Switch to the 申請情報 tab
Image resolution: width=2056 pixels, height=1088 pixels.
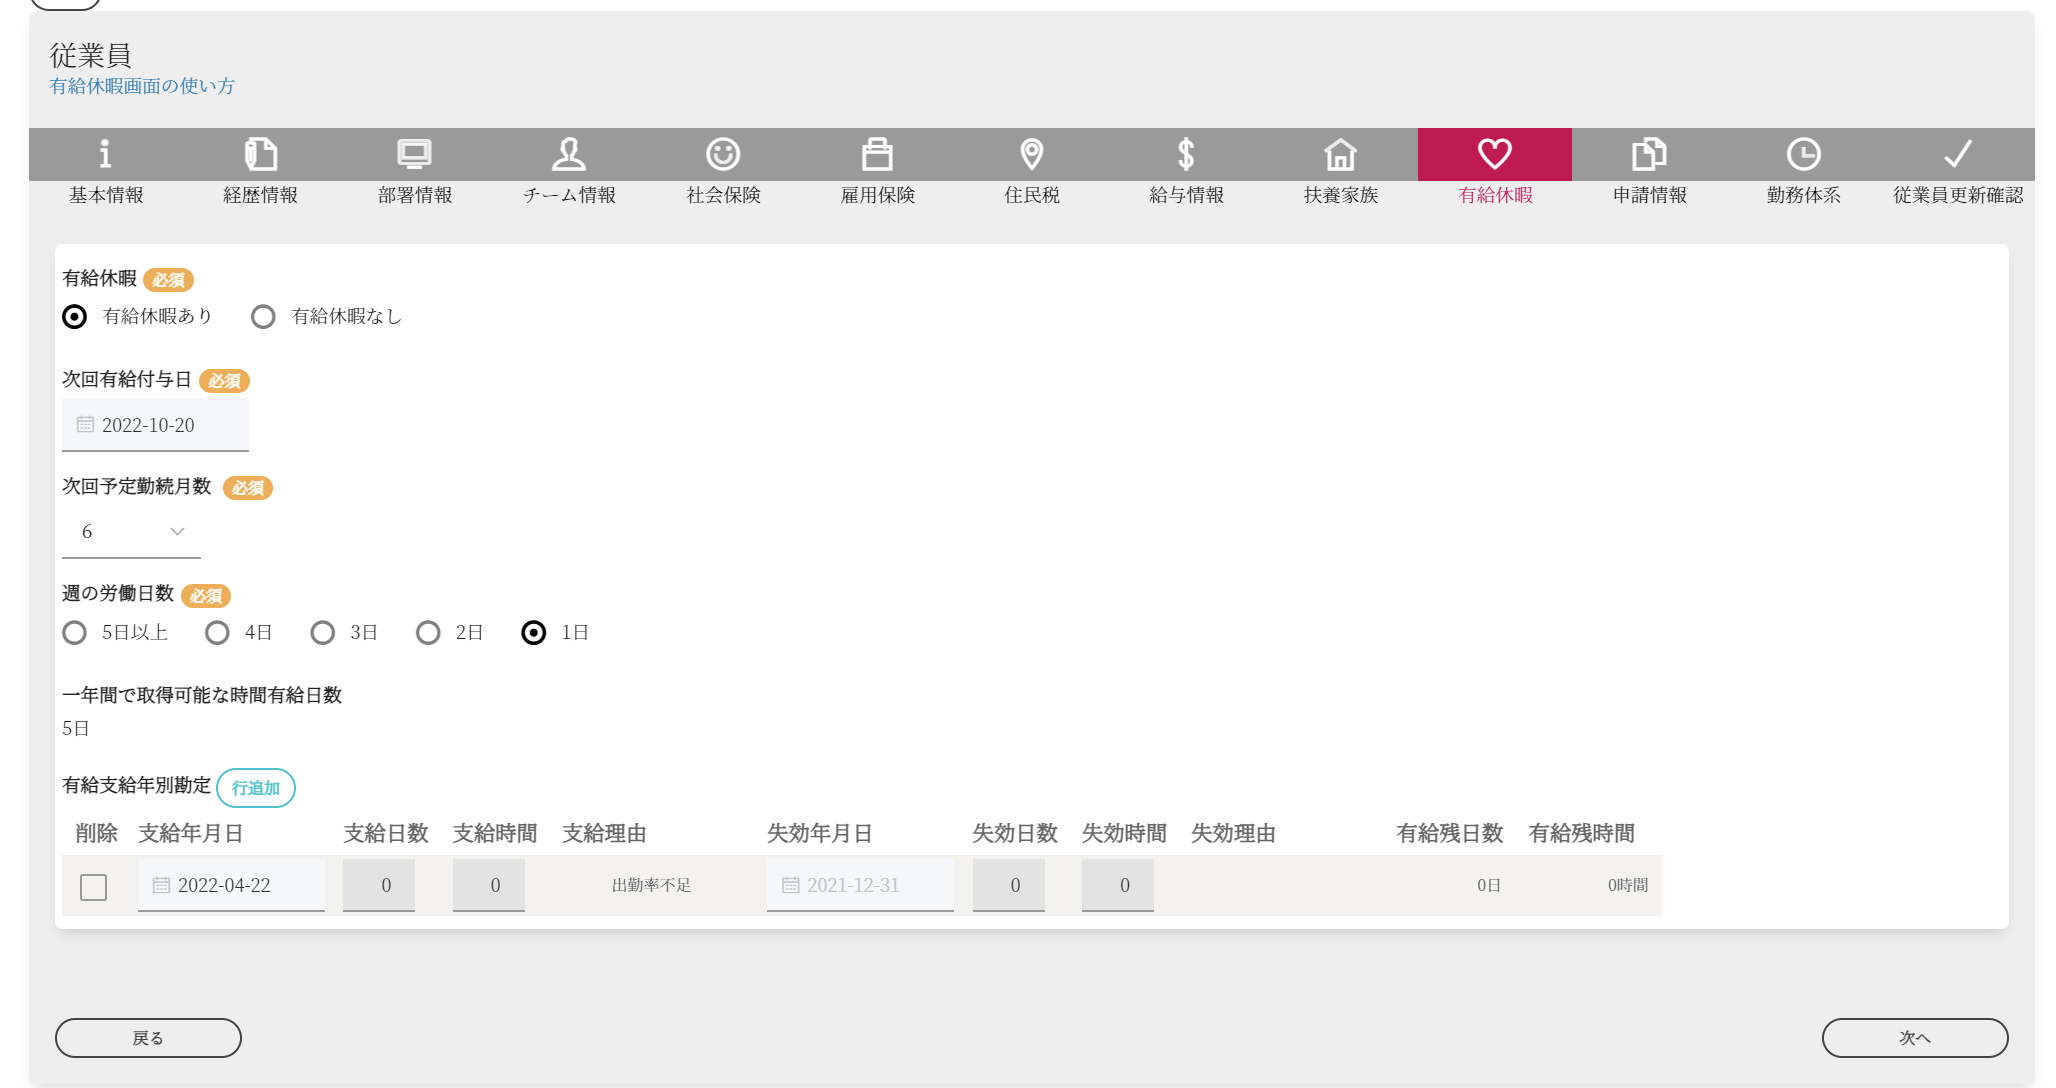(1649, 167)
